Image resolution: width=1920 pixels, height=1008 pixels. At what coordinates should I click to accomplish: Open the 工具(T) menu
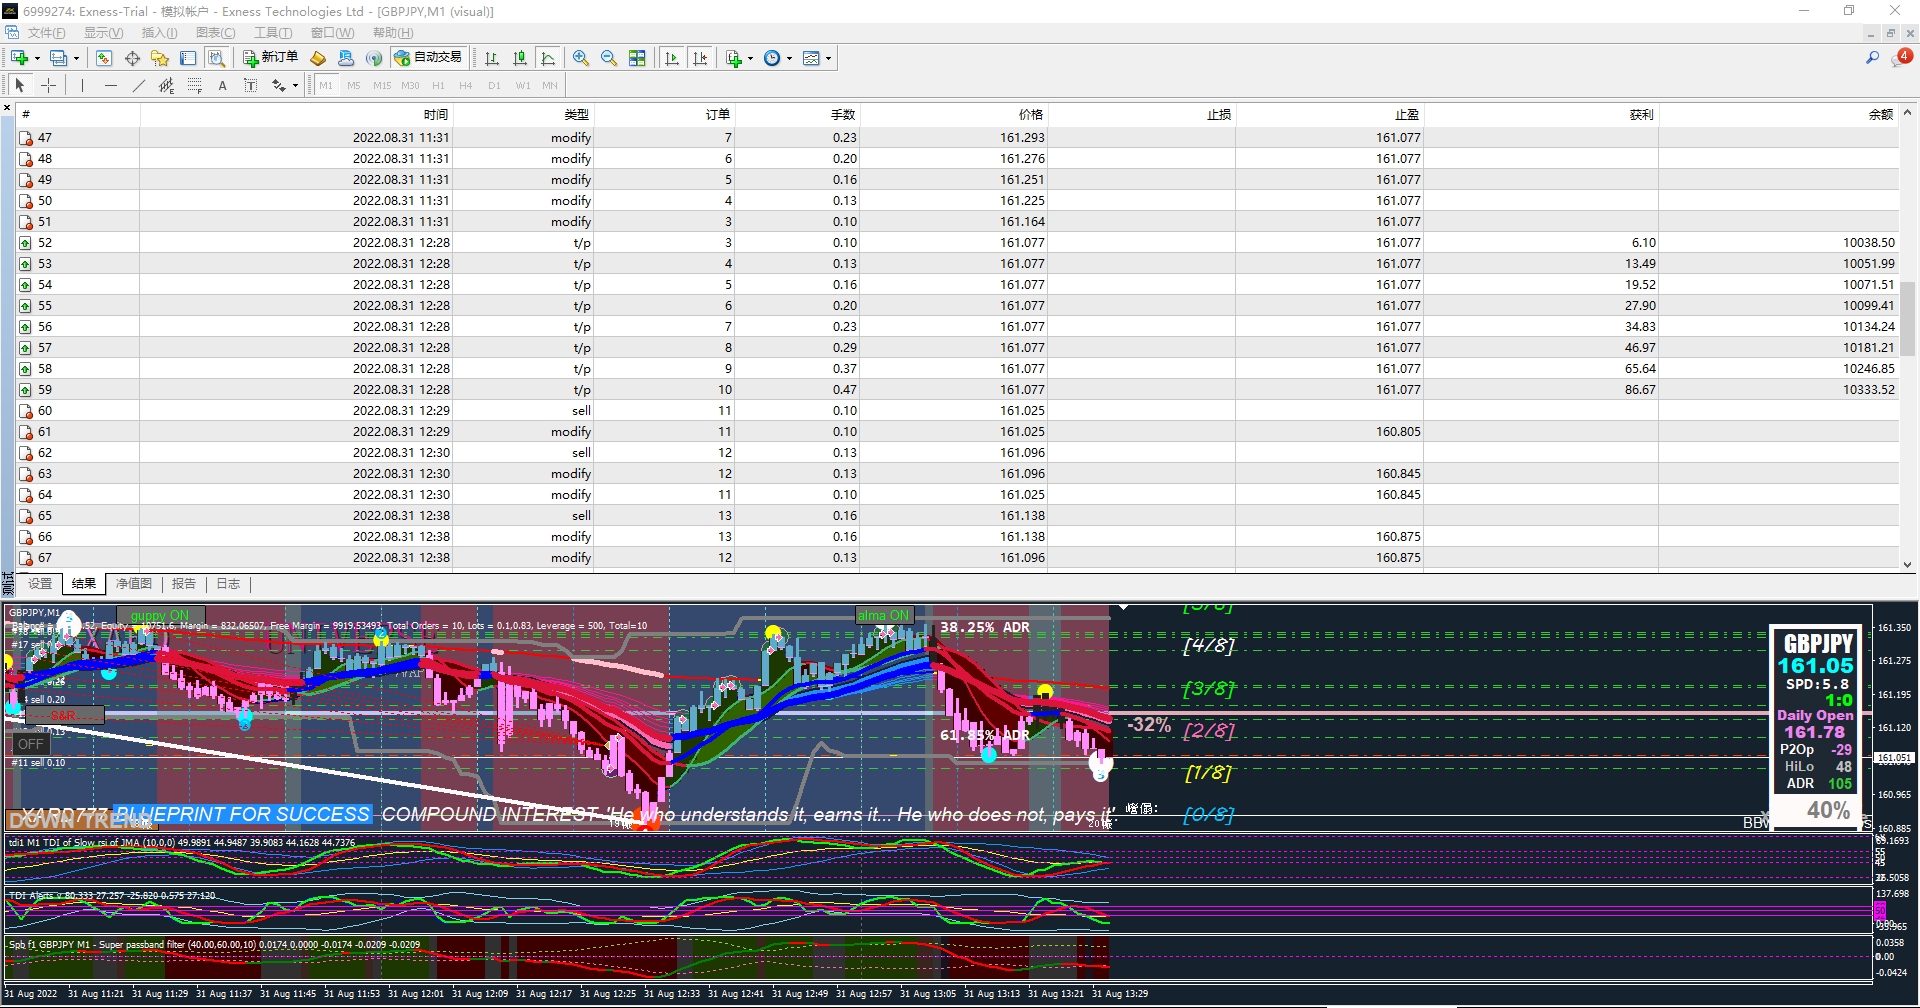[272, 33]
